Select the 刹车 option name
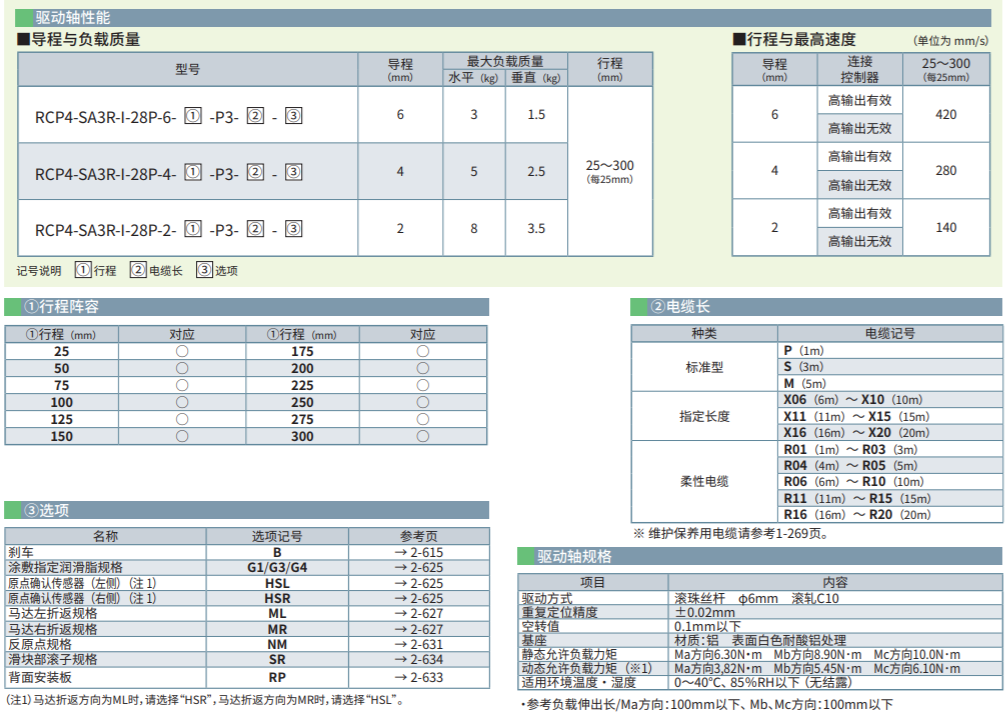 tap(21, 553)
